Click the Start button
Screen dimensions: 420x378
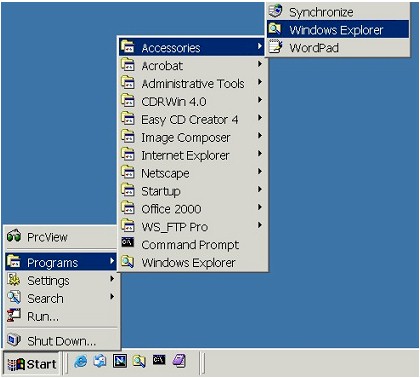point(32,364)
